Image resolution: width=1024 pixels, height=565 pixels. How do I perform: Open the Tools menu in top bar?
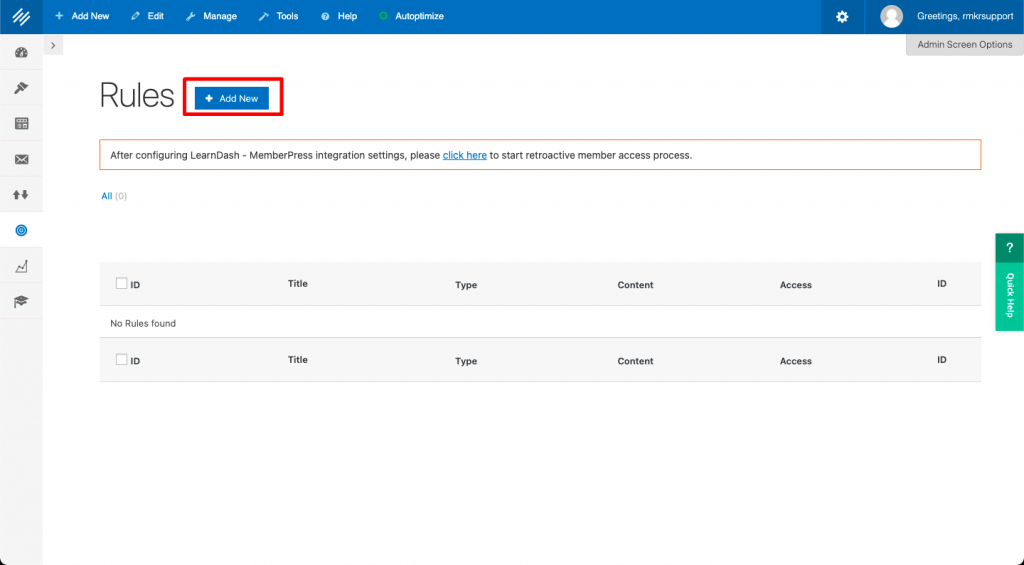(278, 17)
